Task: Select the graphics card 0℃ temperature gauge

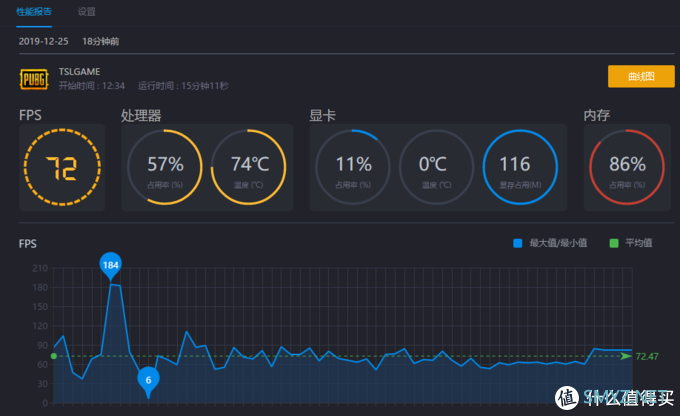Action: [437, 166]
